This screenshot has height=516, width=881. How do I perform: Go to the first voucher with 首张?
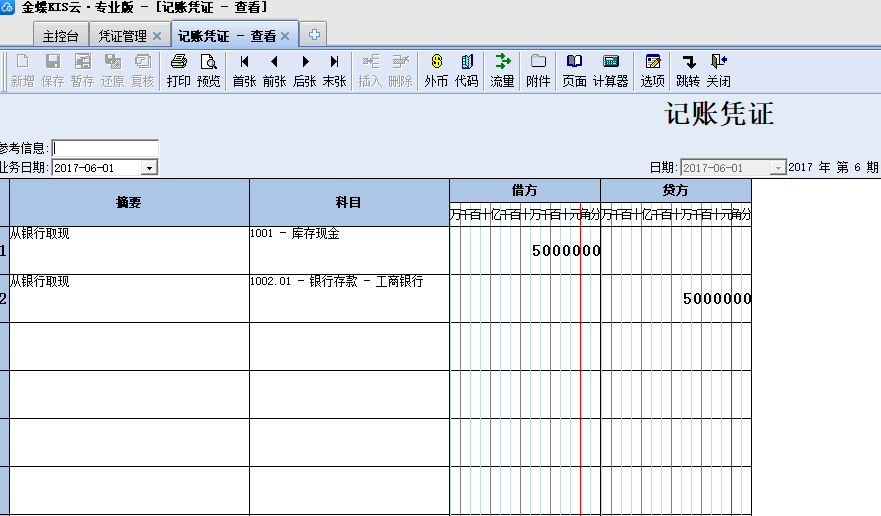point(244,70)
